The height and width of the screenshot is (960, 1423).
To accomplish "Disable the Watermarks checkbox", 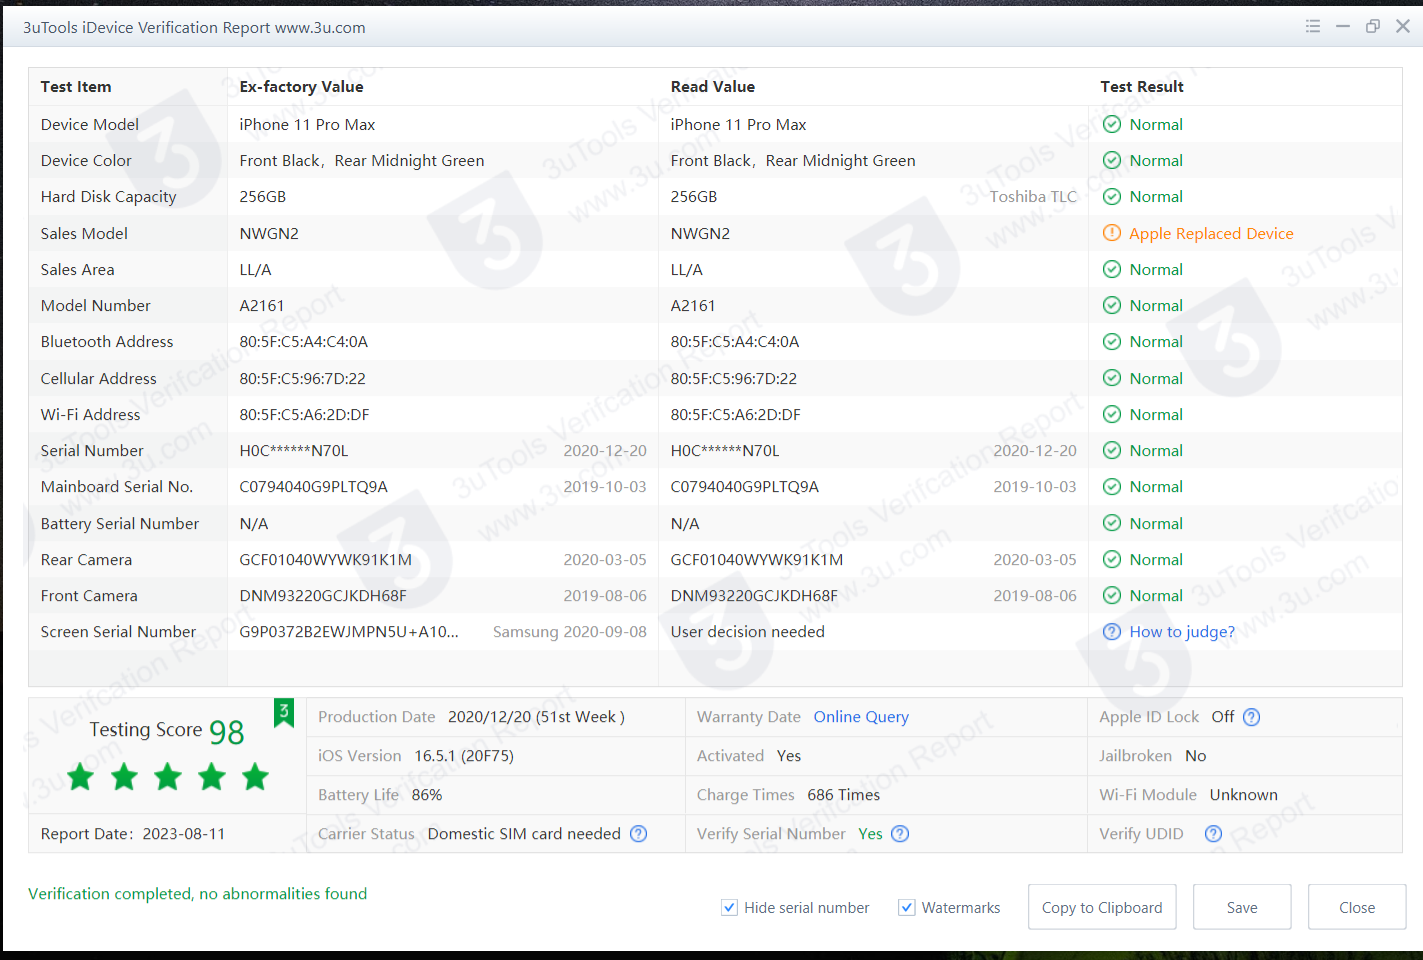I will tap(907, 908).
